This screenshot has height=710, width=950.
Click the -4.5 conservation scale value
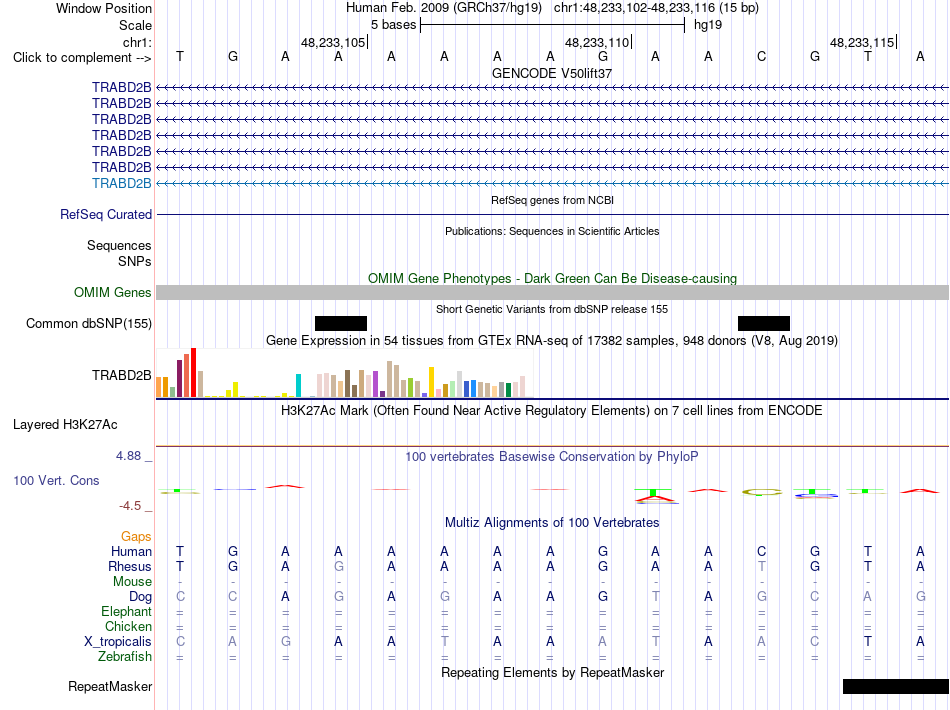(130, 506)
